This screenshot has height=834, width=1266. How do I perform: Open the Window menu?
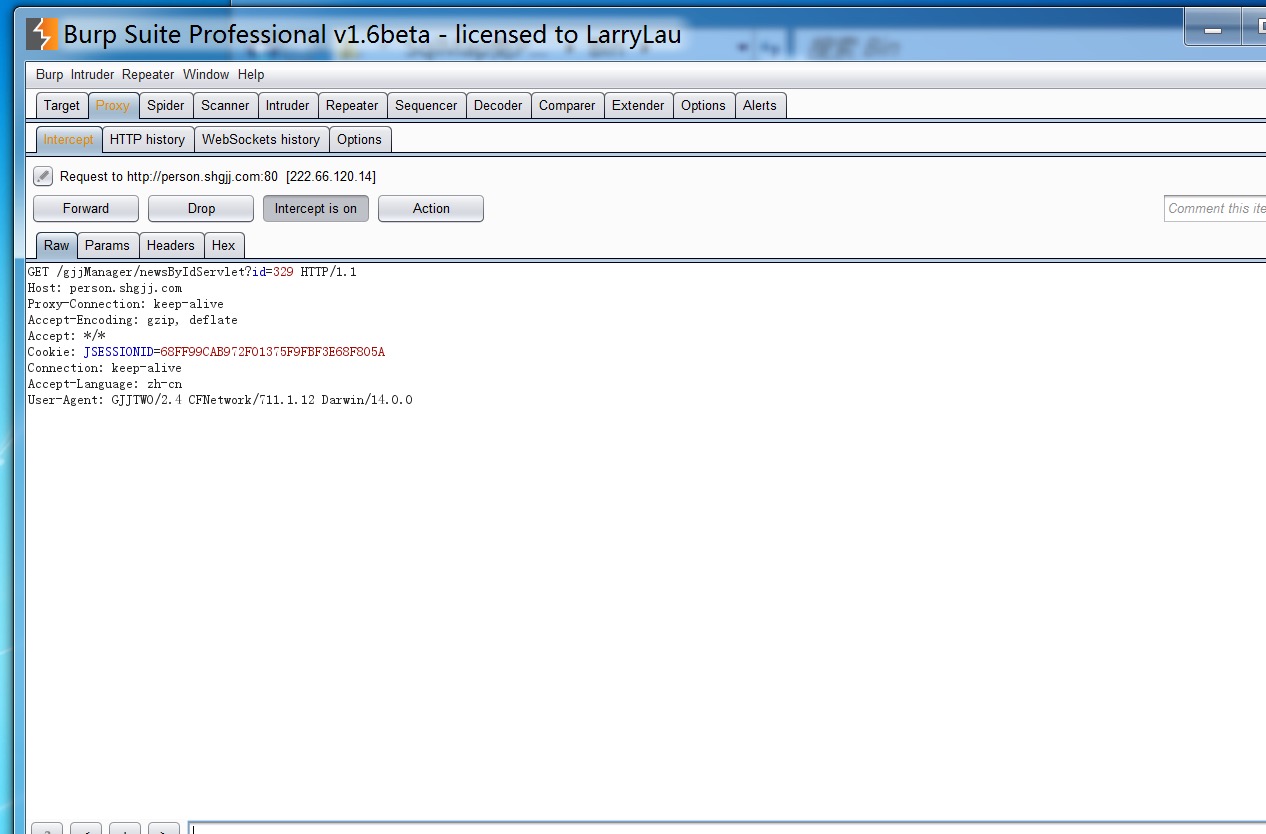(x=206, y=74)
